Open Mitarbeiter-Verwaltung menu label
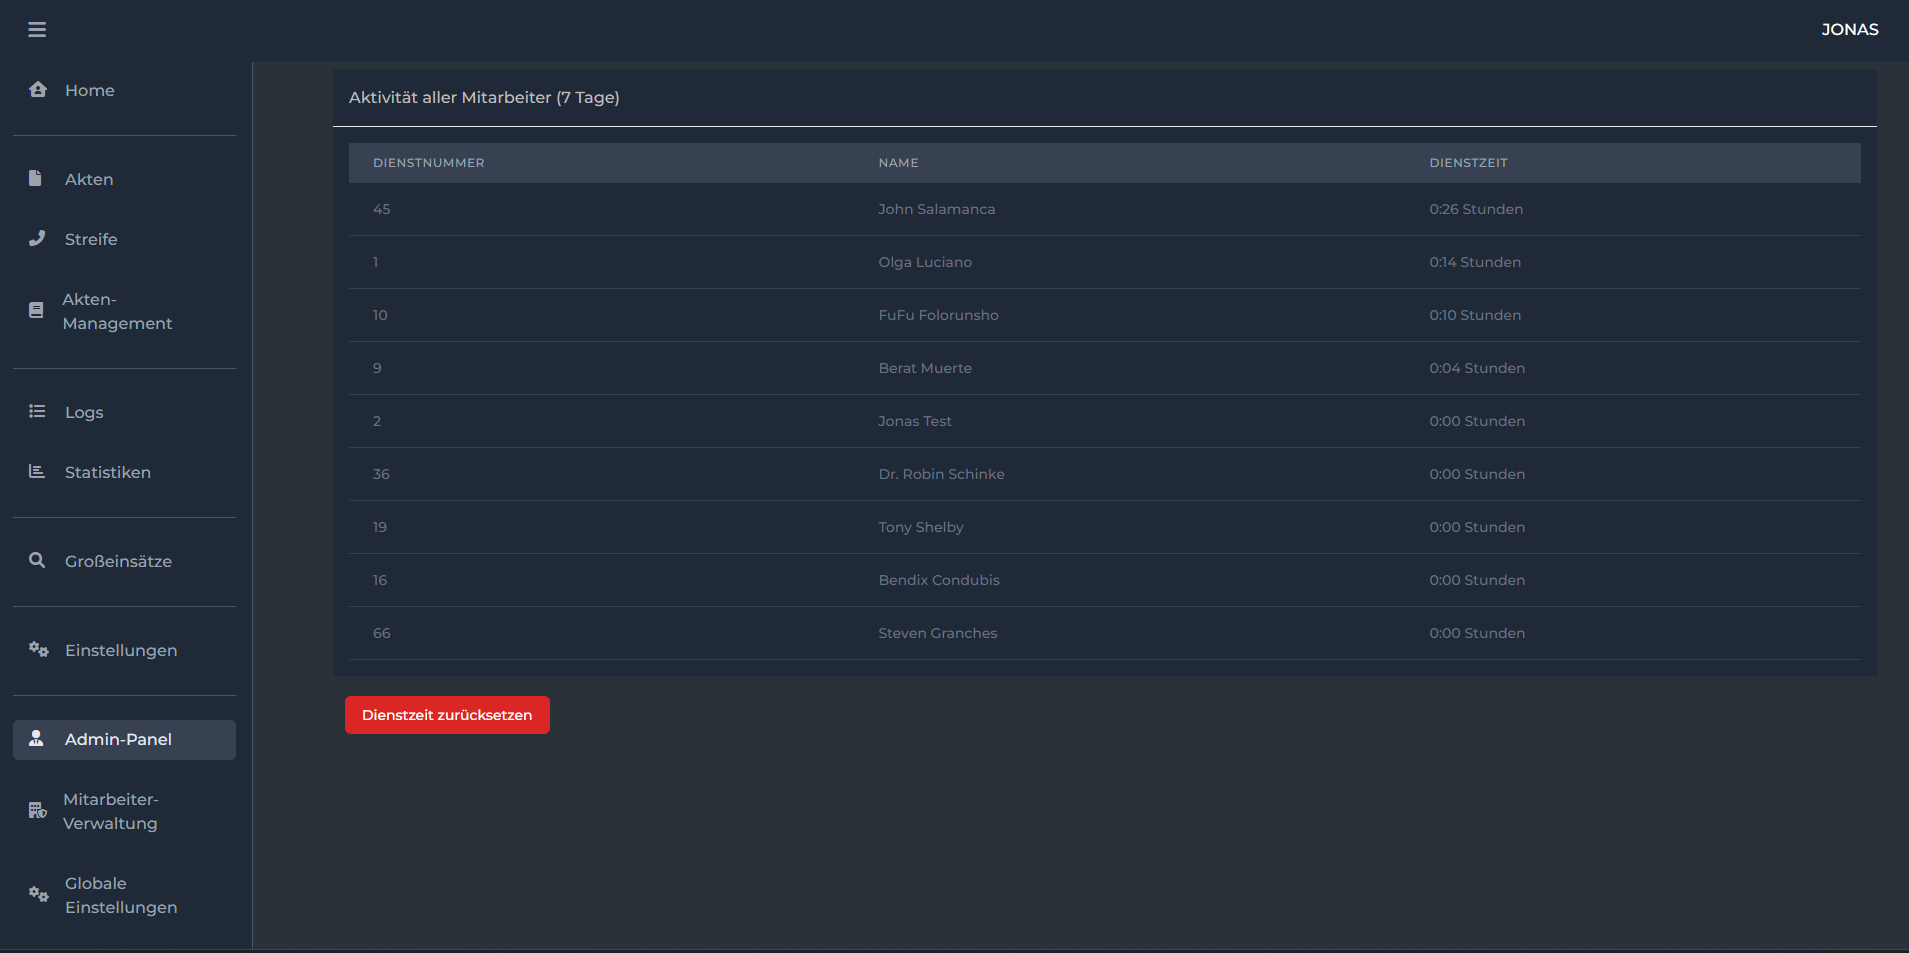Viewport: 1909px width, 953px height. (x=111, y=811)
